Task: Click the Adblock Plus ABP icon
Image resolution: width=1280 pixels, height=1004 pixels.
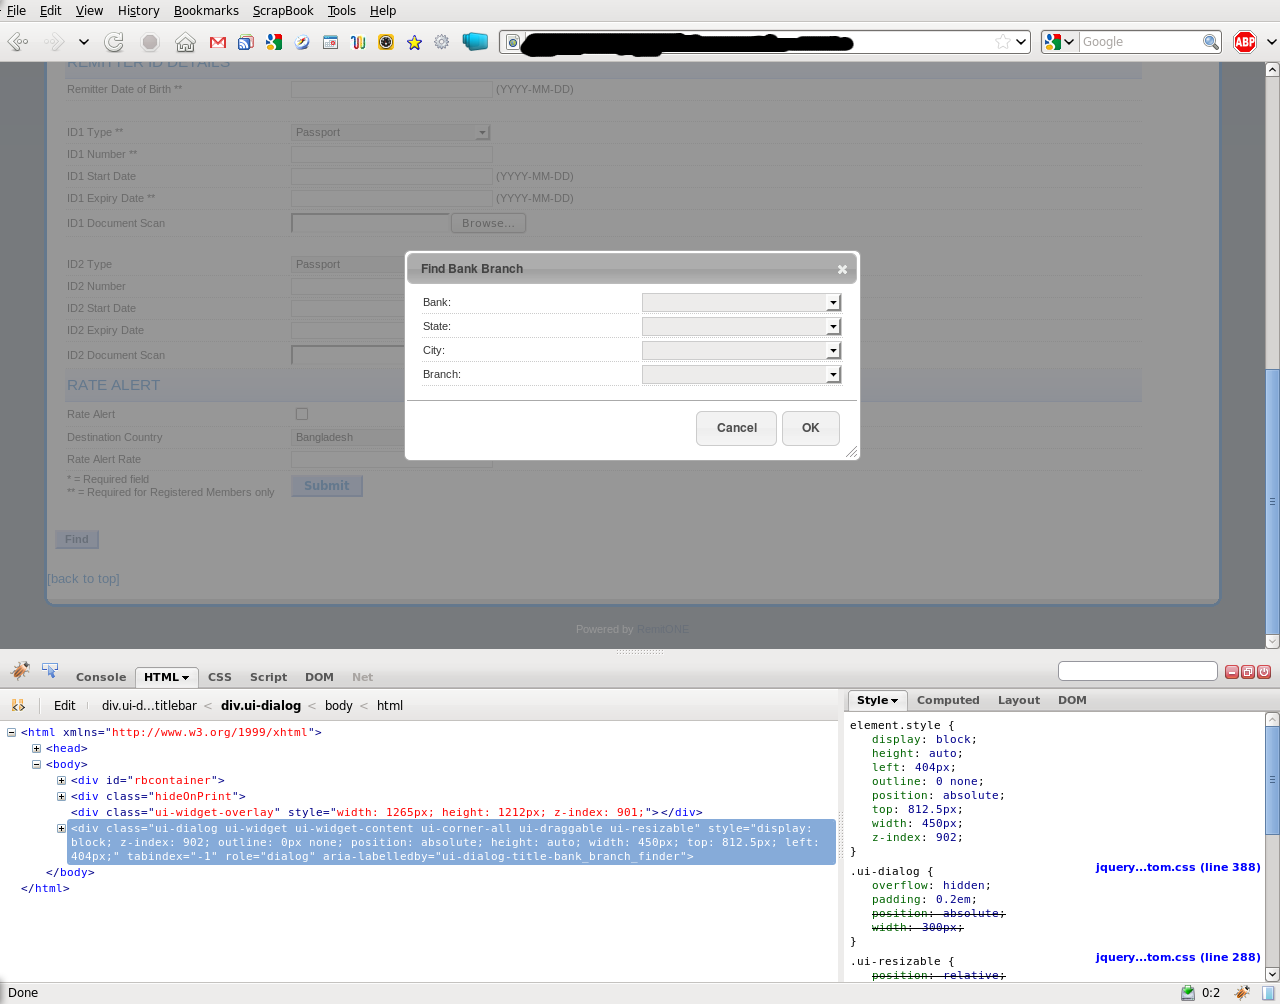Action: [1244, 42]
